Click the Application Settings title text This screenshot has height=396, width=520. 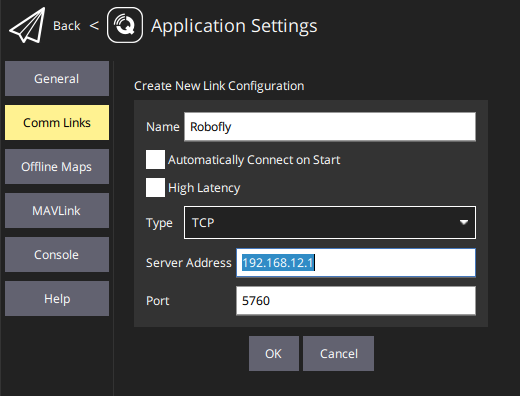(234, 26)
